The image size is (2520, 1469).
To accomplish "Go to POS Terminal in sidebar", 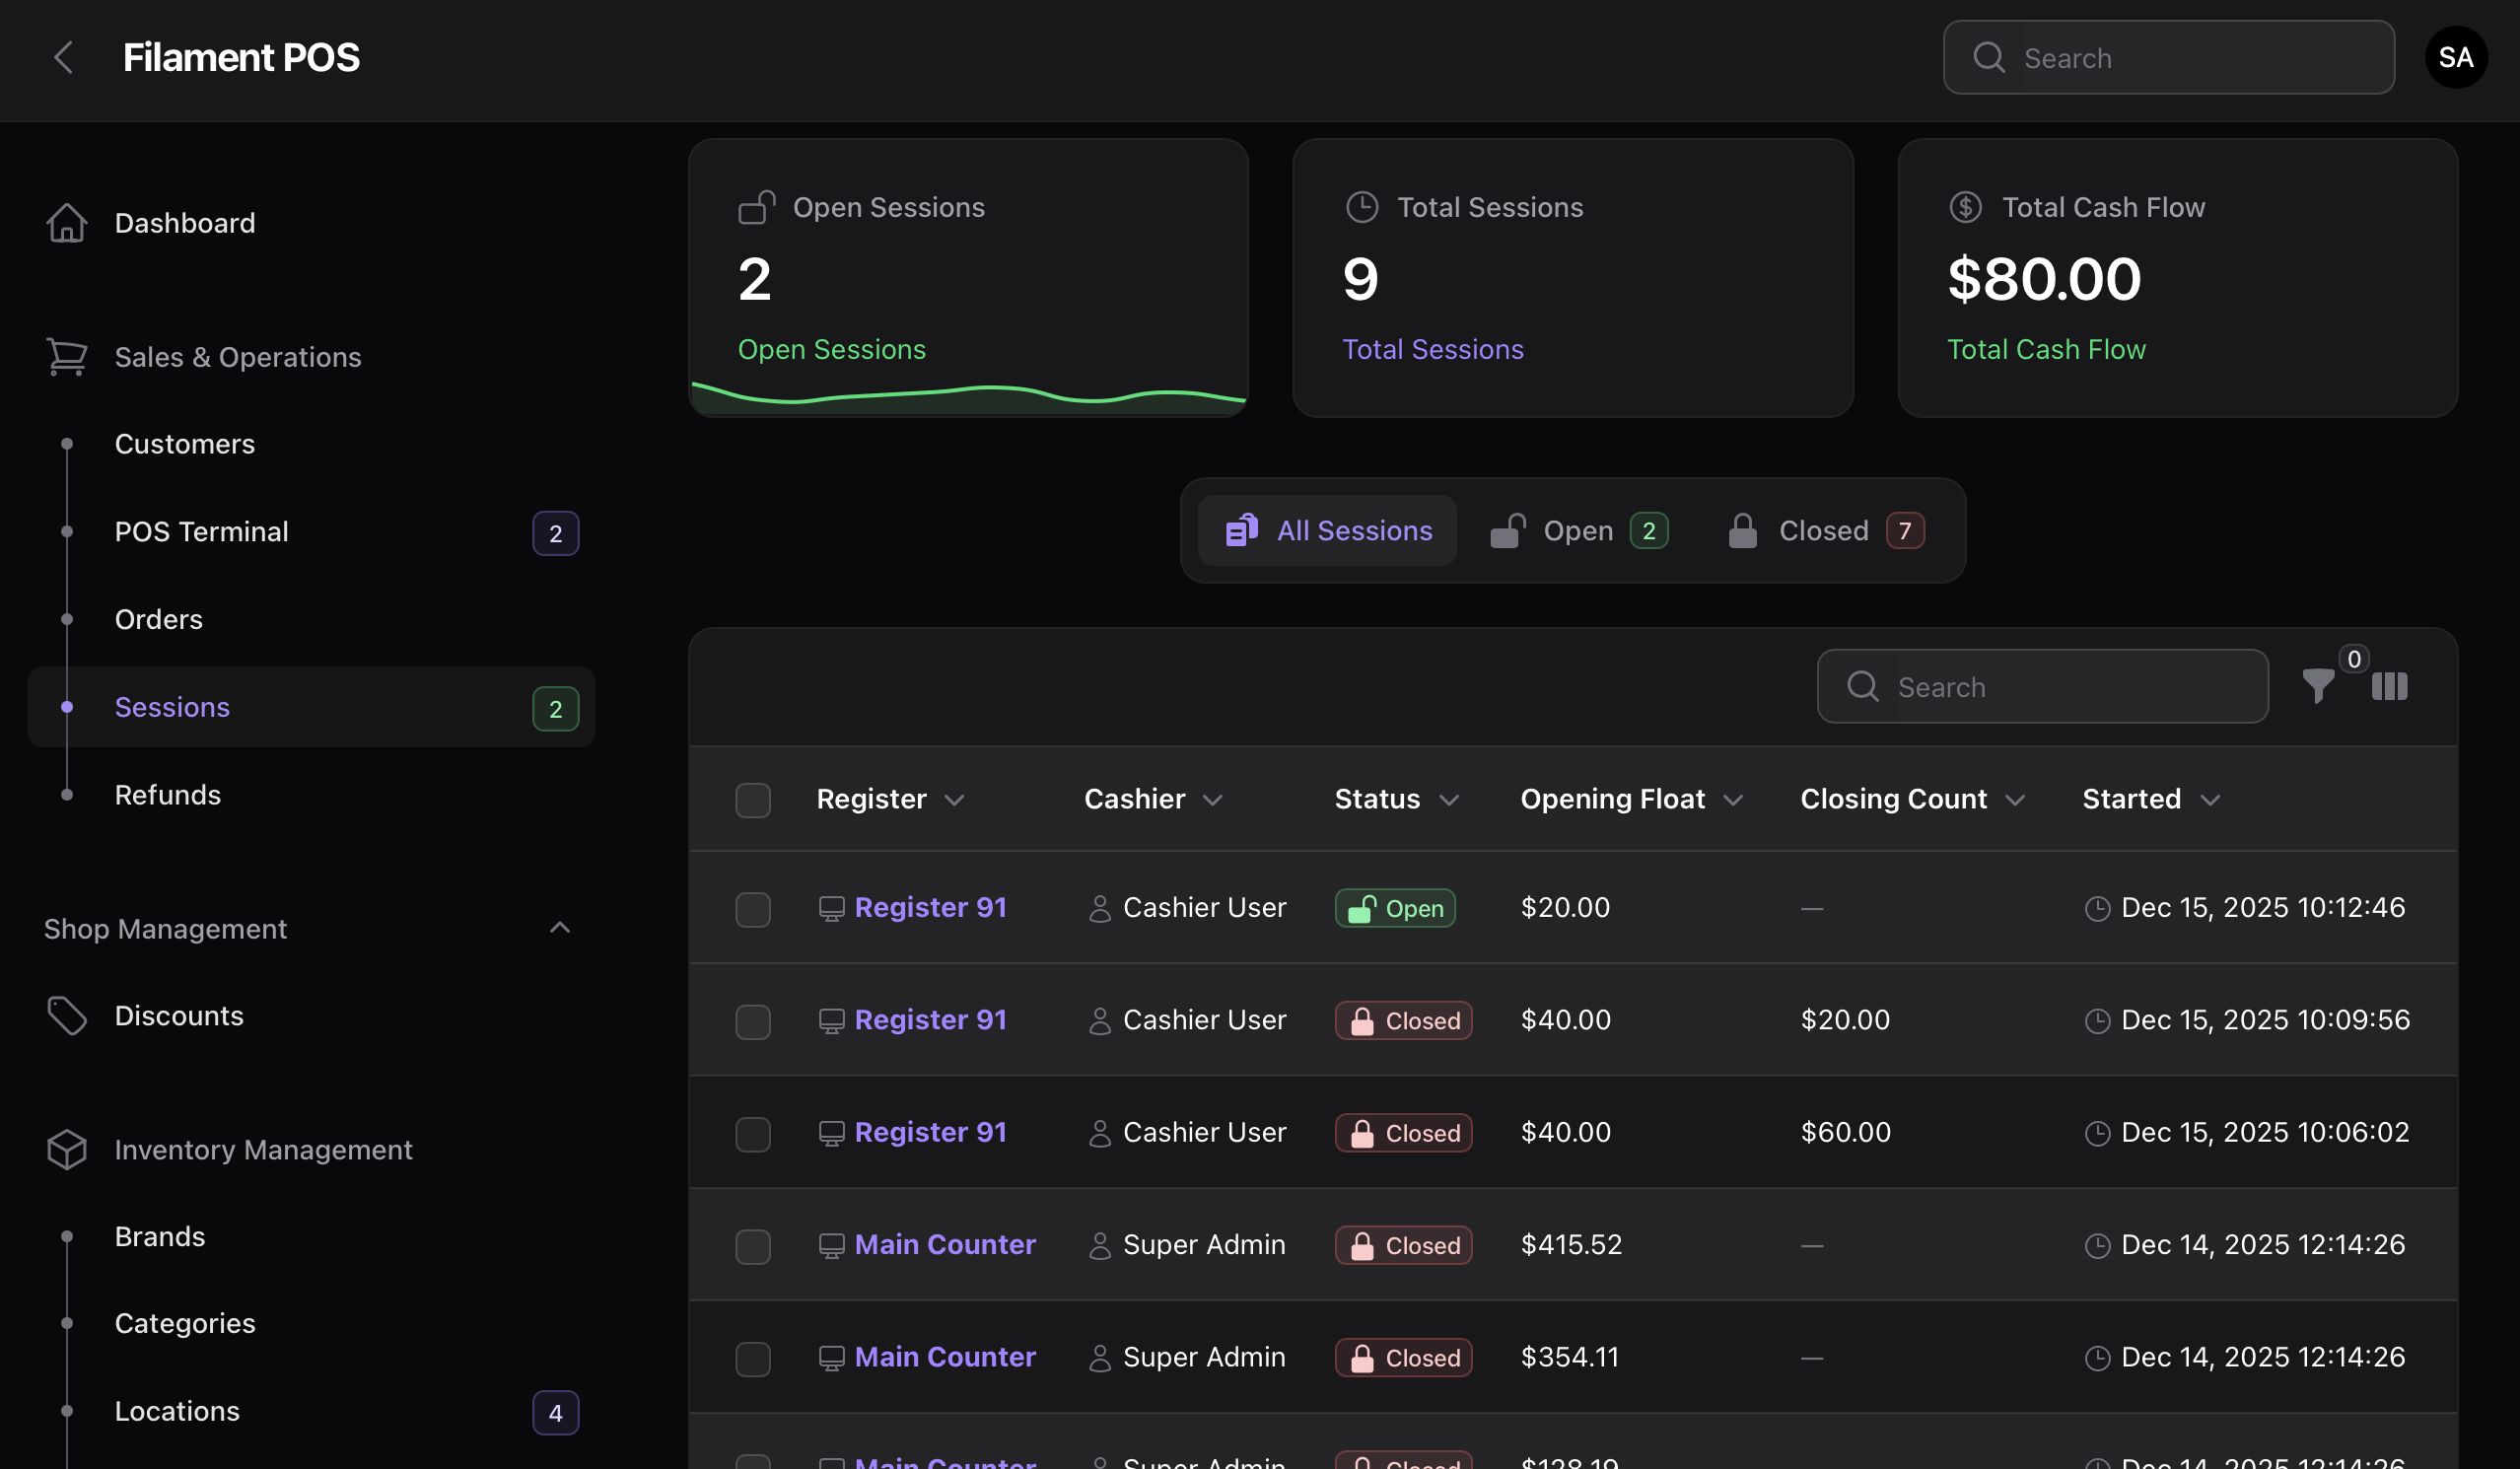I will point(201,531).
